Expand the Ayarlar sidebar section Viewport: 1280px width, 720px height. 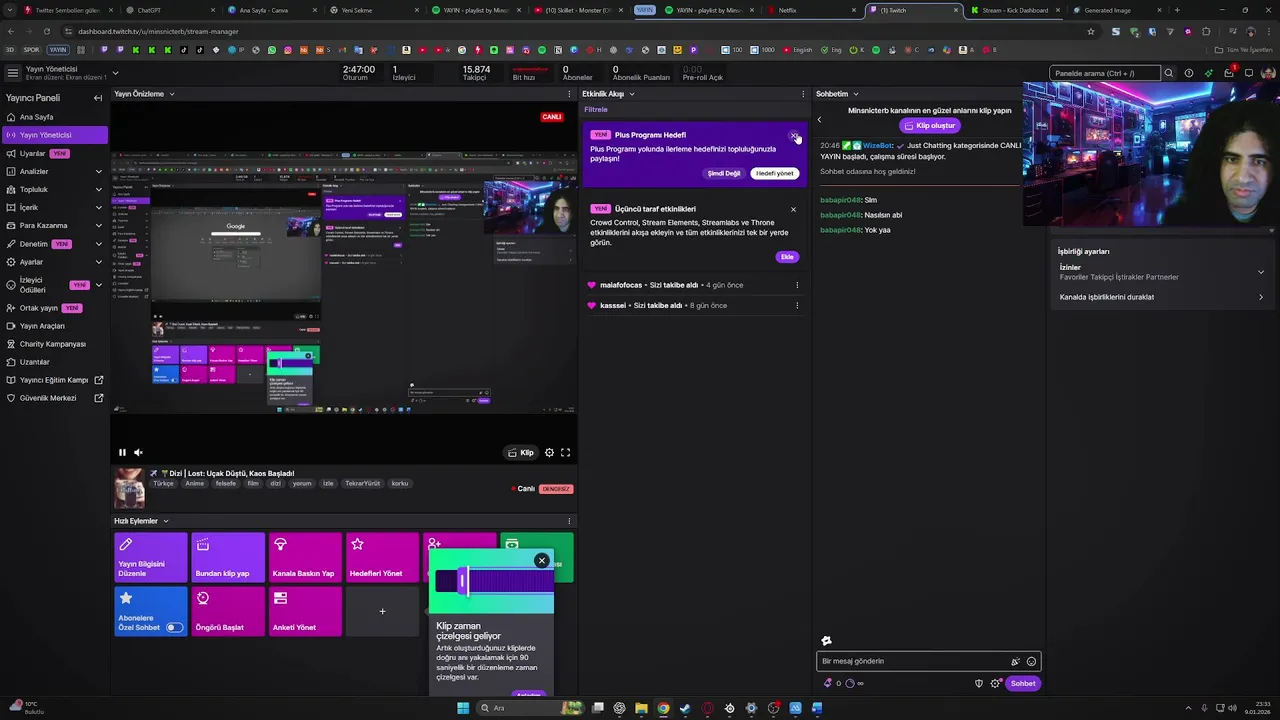tap(98, 262)
